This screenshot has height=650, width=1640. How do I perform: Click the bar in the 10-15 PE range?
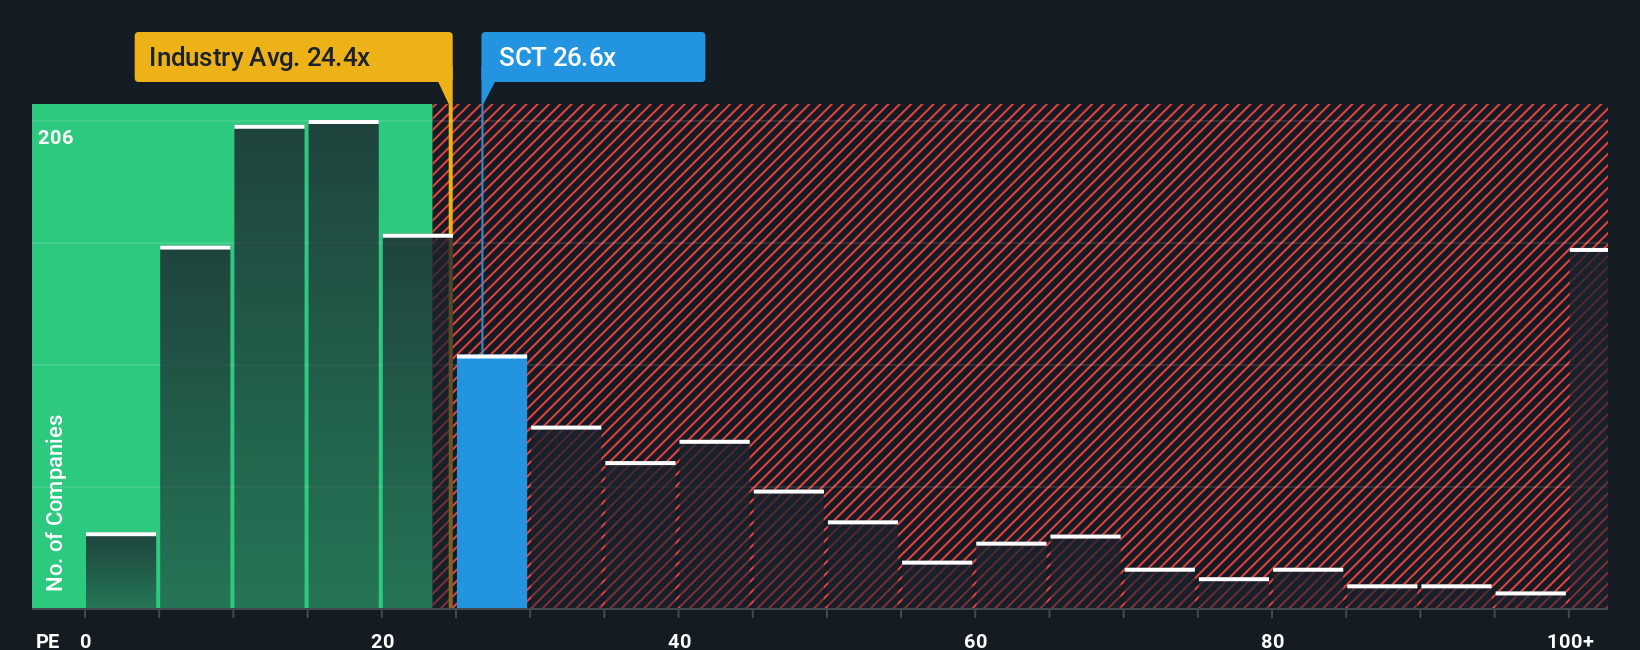(x=270, y=367)
